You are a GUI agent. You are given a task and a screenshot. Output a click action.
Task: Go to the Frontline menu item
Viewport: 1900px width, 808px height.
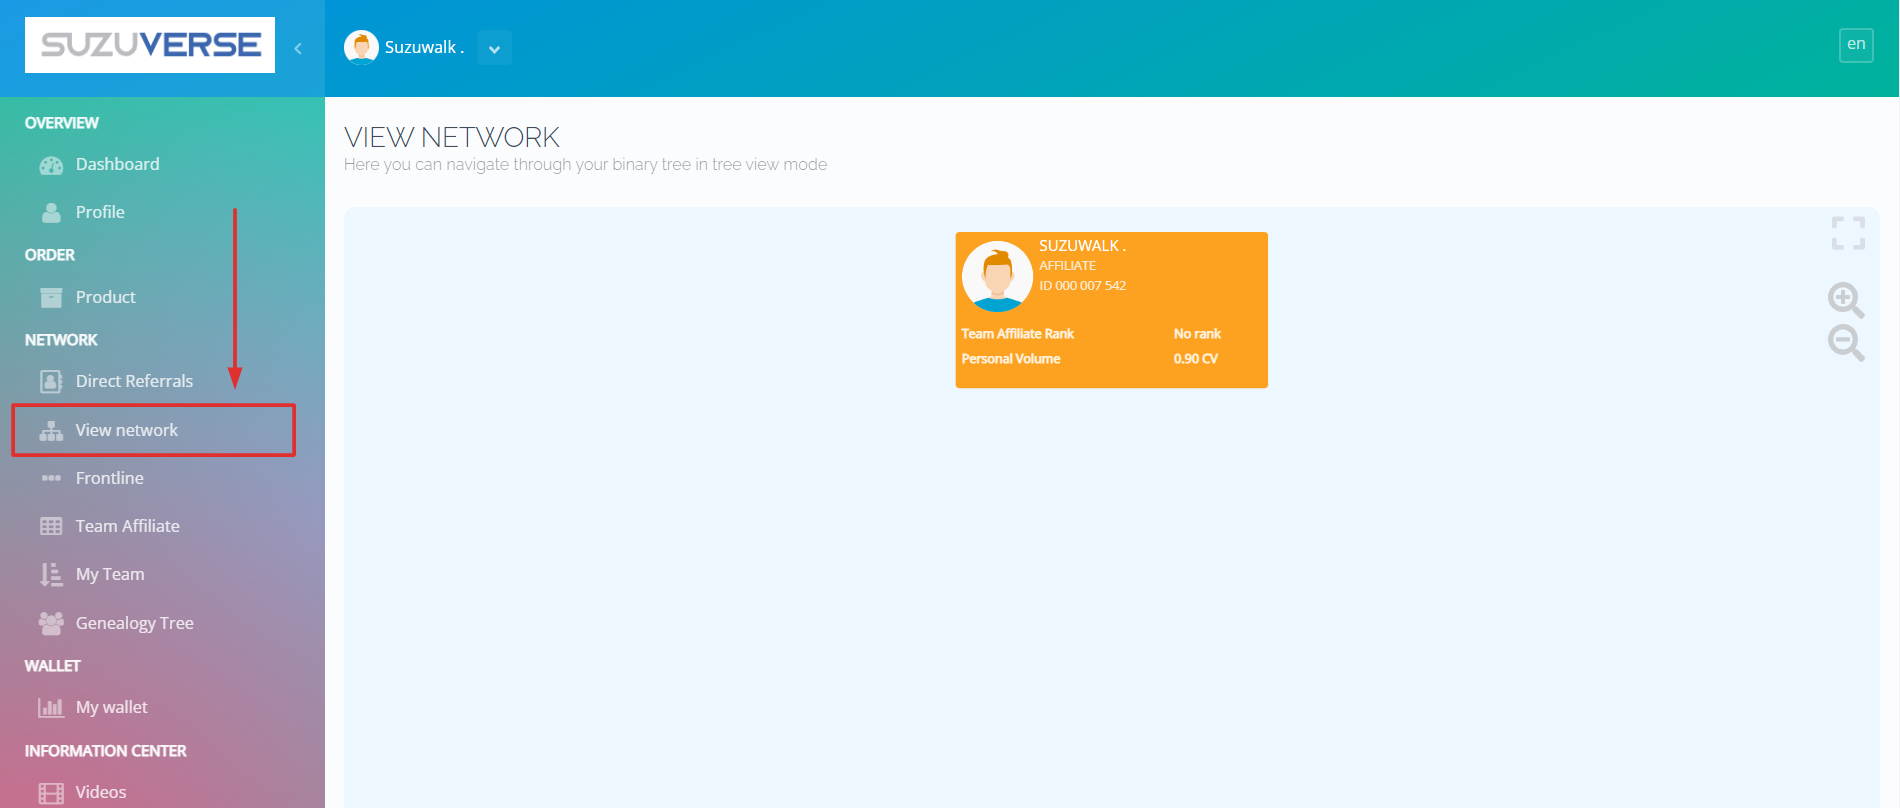110,478
